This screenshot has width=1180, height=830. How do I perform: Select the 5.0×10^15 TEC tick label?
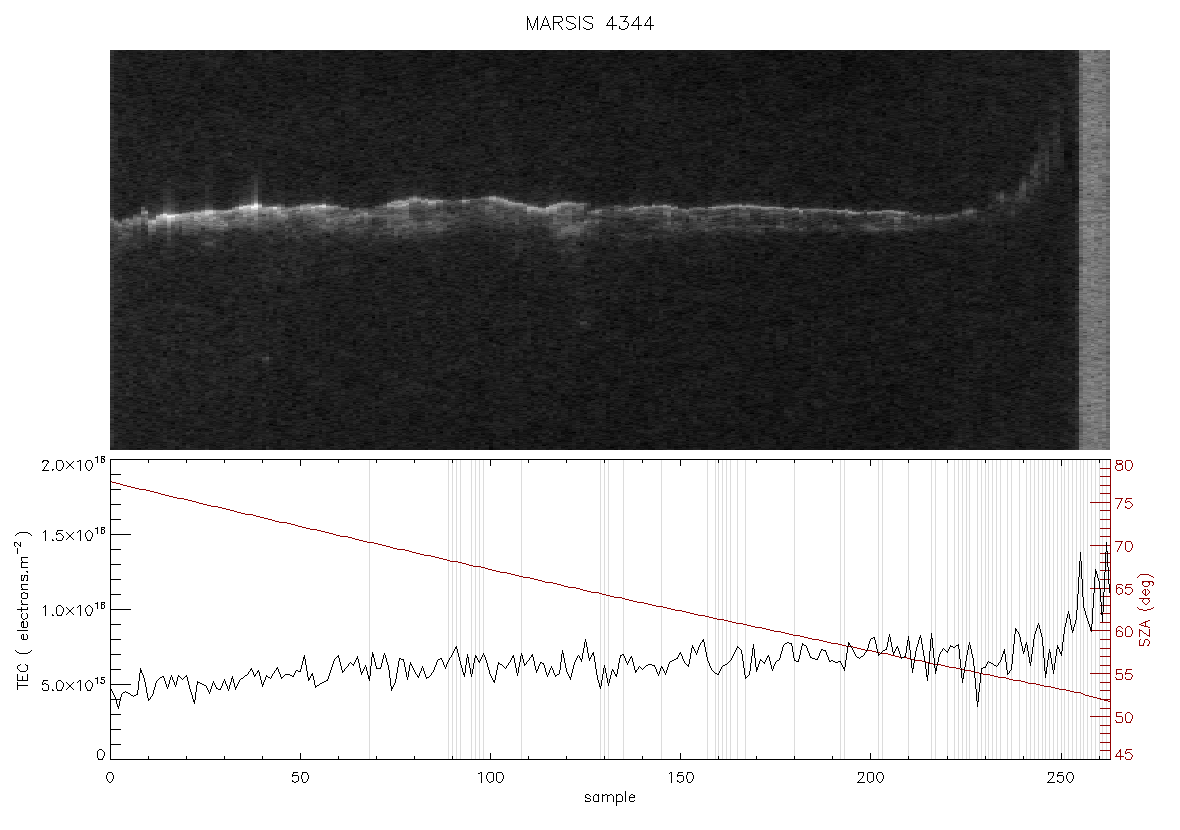click(73, 685)
